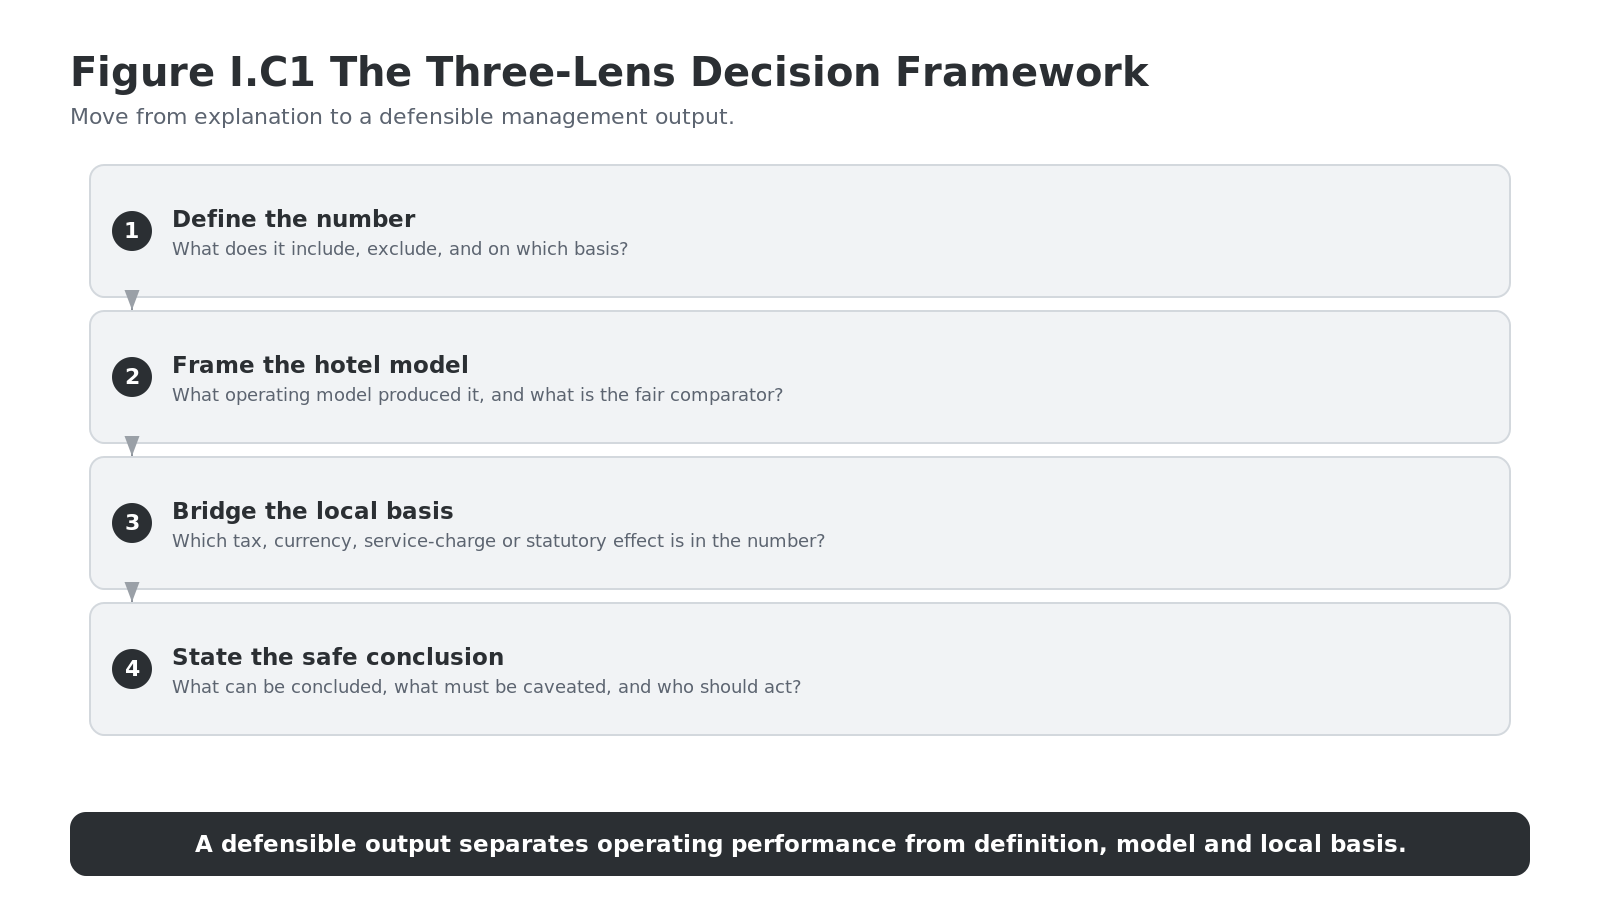
Task: Click the subtitle about defensible management output
Action: coord(402,117)
